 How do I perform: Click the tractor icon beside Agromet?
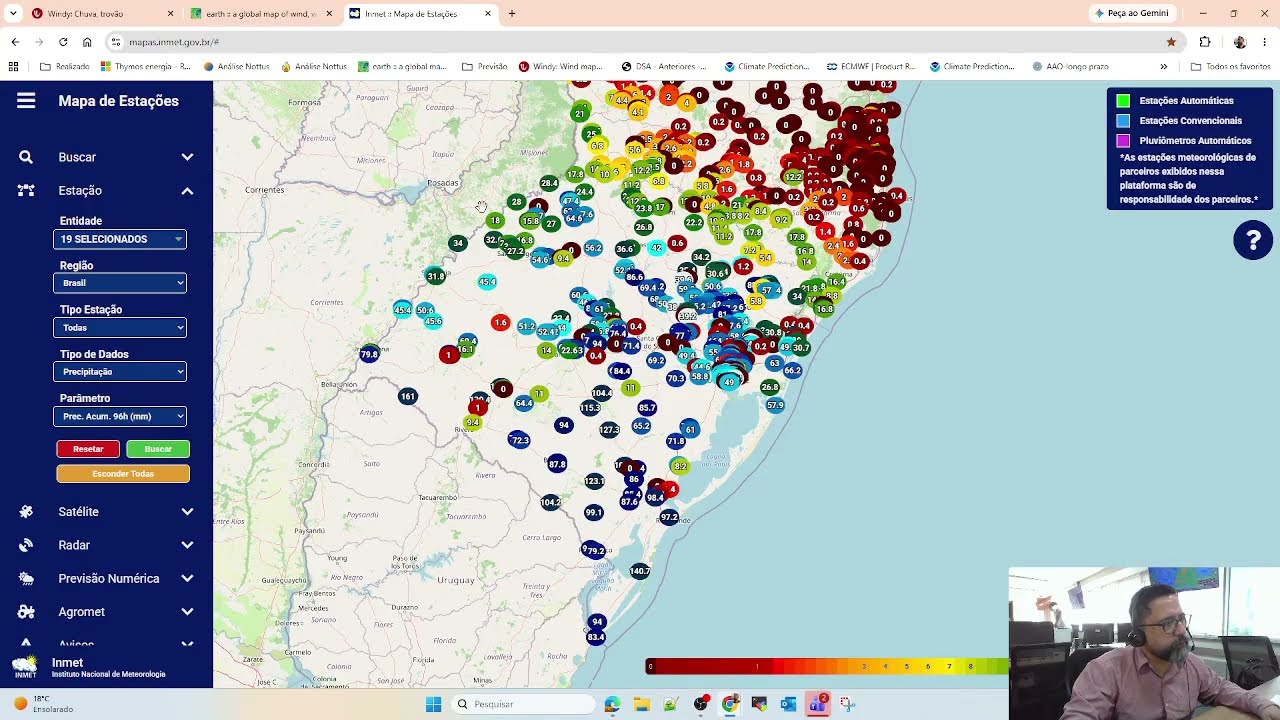tap(26, 611)
